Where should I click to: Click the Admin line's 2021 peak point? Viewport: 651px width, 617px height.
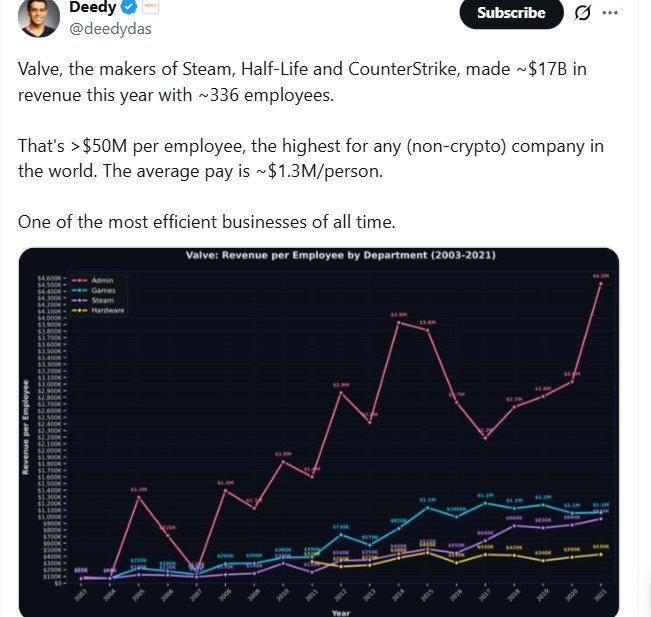[x=600, y=284]
